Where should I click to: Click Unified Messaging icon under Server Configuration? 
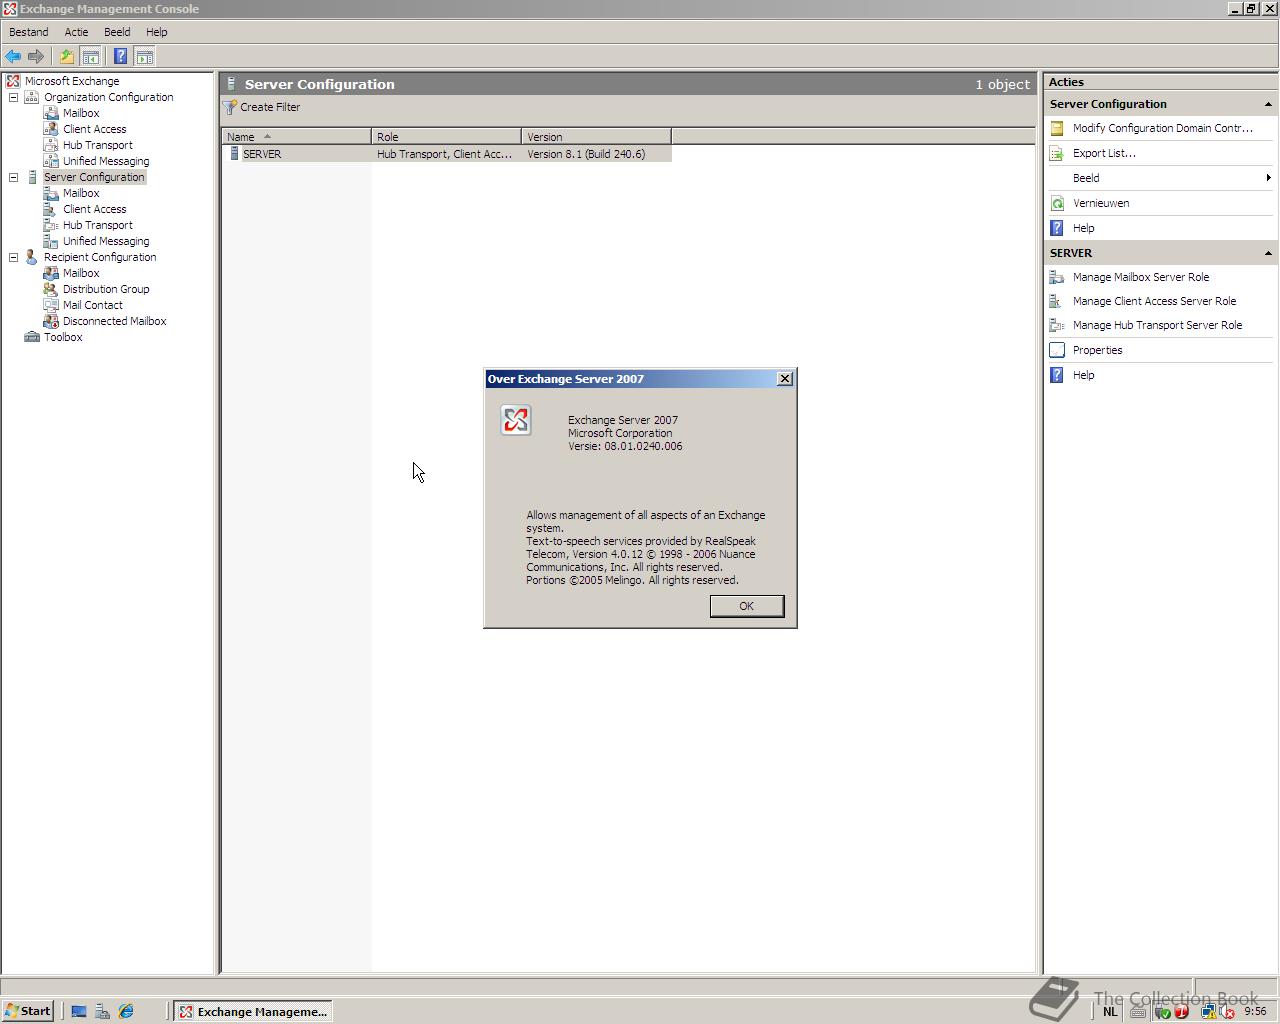tap(51, 241)
